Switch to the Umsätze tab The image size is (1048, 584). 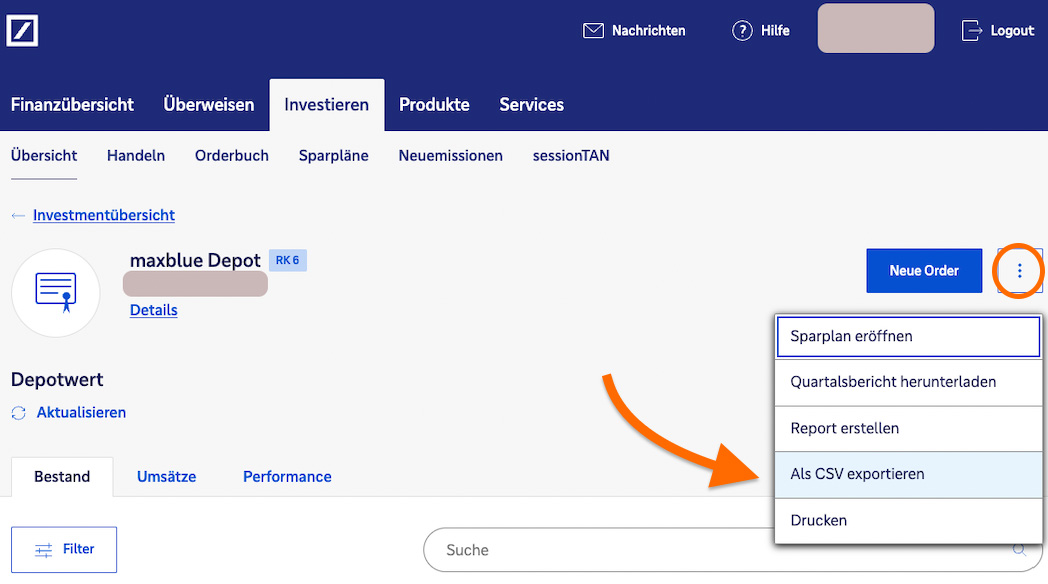click(x=166, y=476)
